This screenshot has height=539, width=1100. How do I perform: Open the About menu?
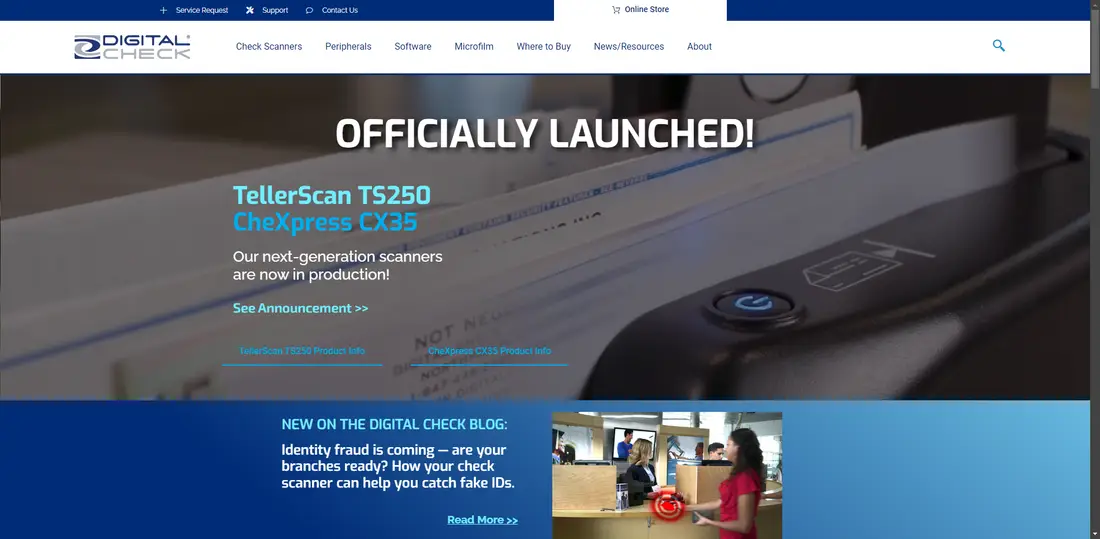click(x=699, y=46)
